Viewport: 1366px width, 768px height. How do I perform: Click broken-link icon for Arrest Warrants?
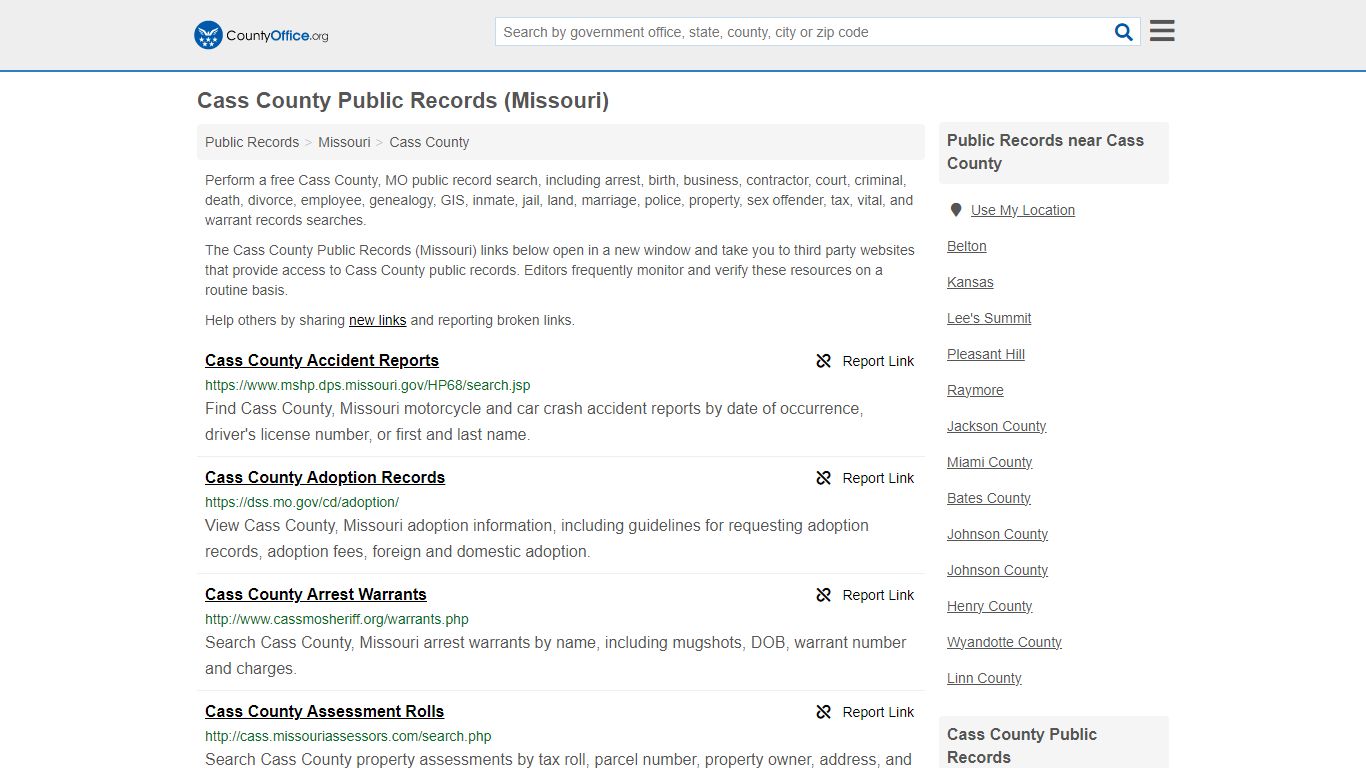[x=824, y=595]
